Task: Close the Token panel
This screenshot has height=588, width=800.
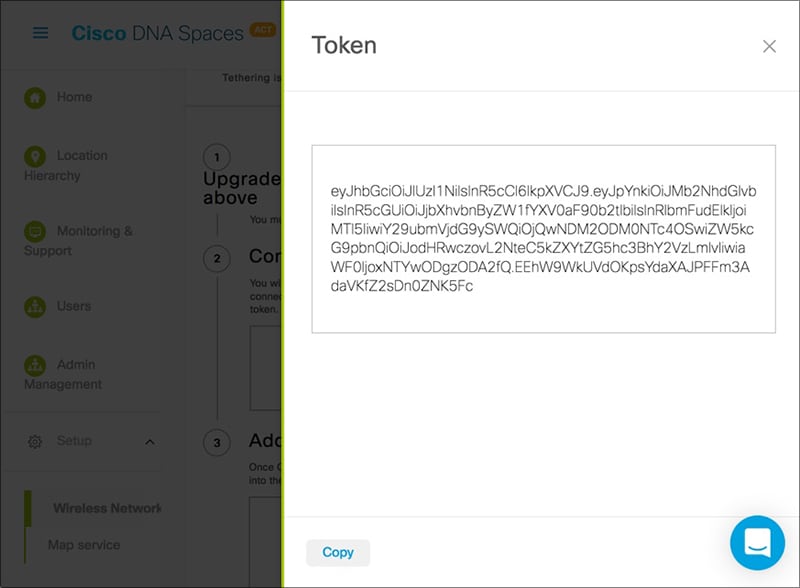Action: coord(769,46)
